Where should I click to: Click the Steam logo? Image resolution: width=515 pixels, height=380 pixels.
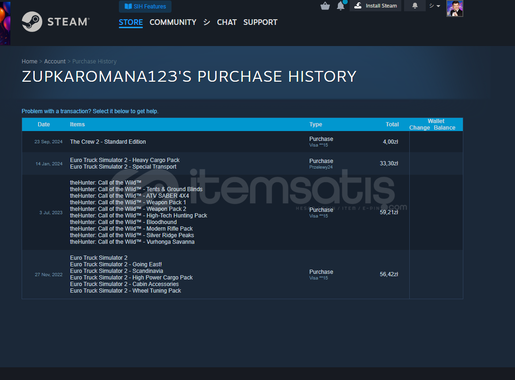56,22
